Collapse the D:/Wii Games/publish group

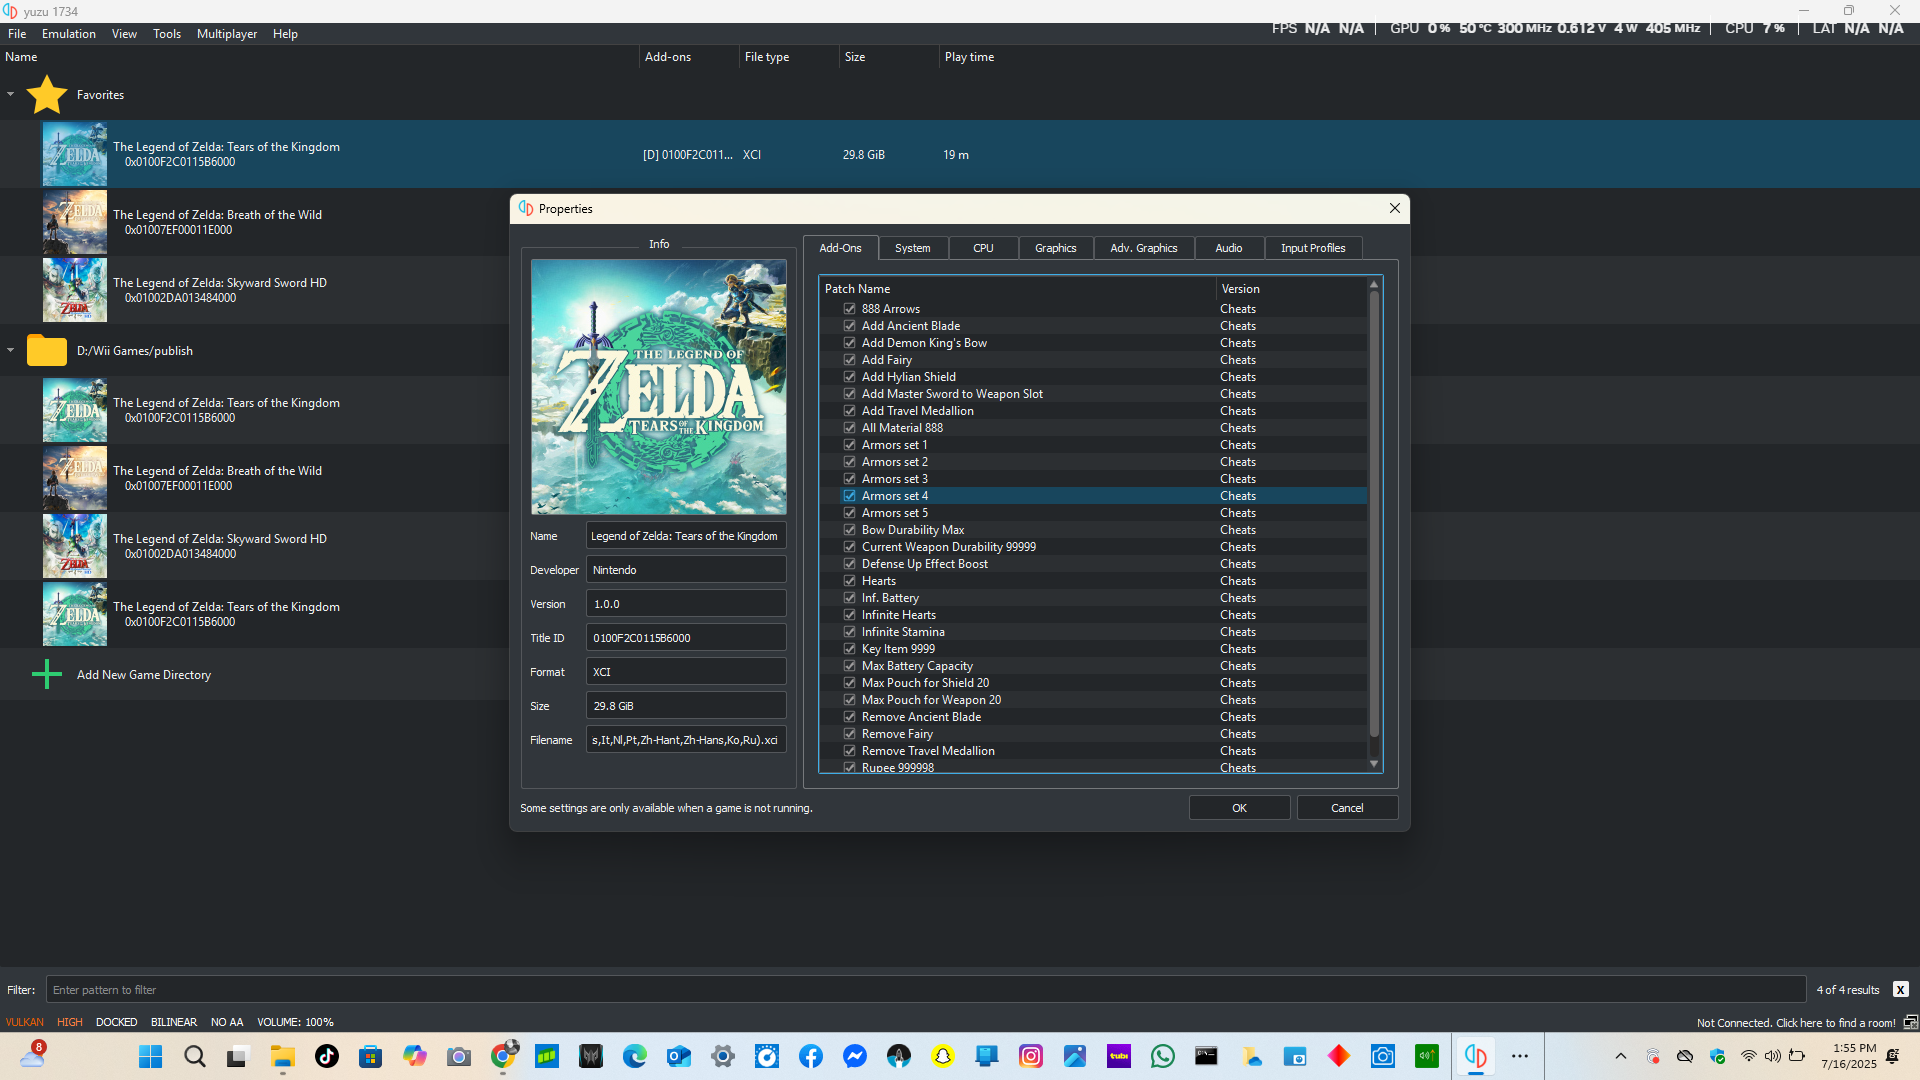coord(11,351)
